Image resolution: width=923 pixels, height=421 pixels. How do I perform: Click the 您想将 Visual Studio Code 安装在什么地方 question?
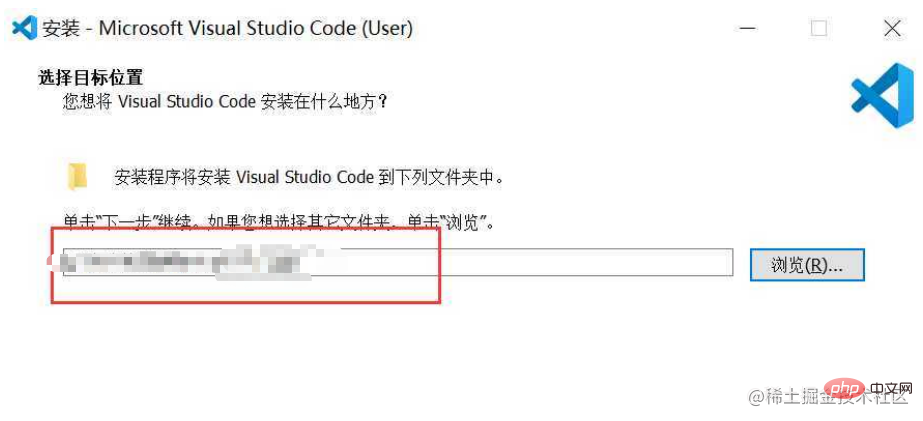click(x=225, y=101)
